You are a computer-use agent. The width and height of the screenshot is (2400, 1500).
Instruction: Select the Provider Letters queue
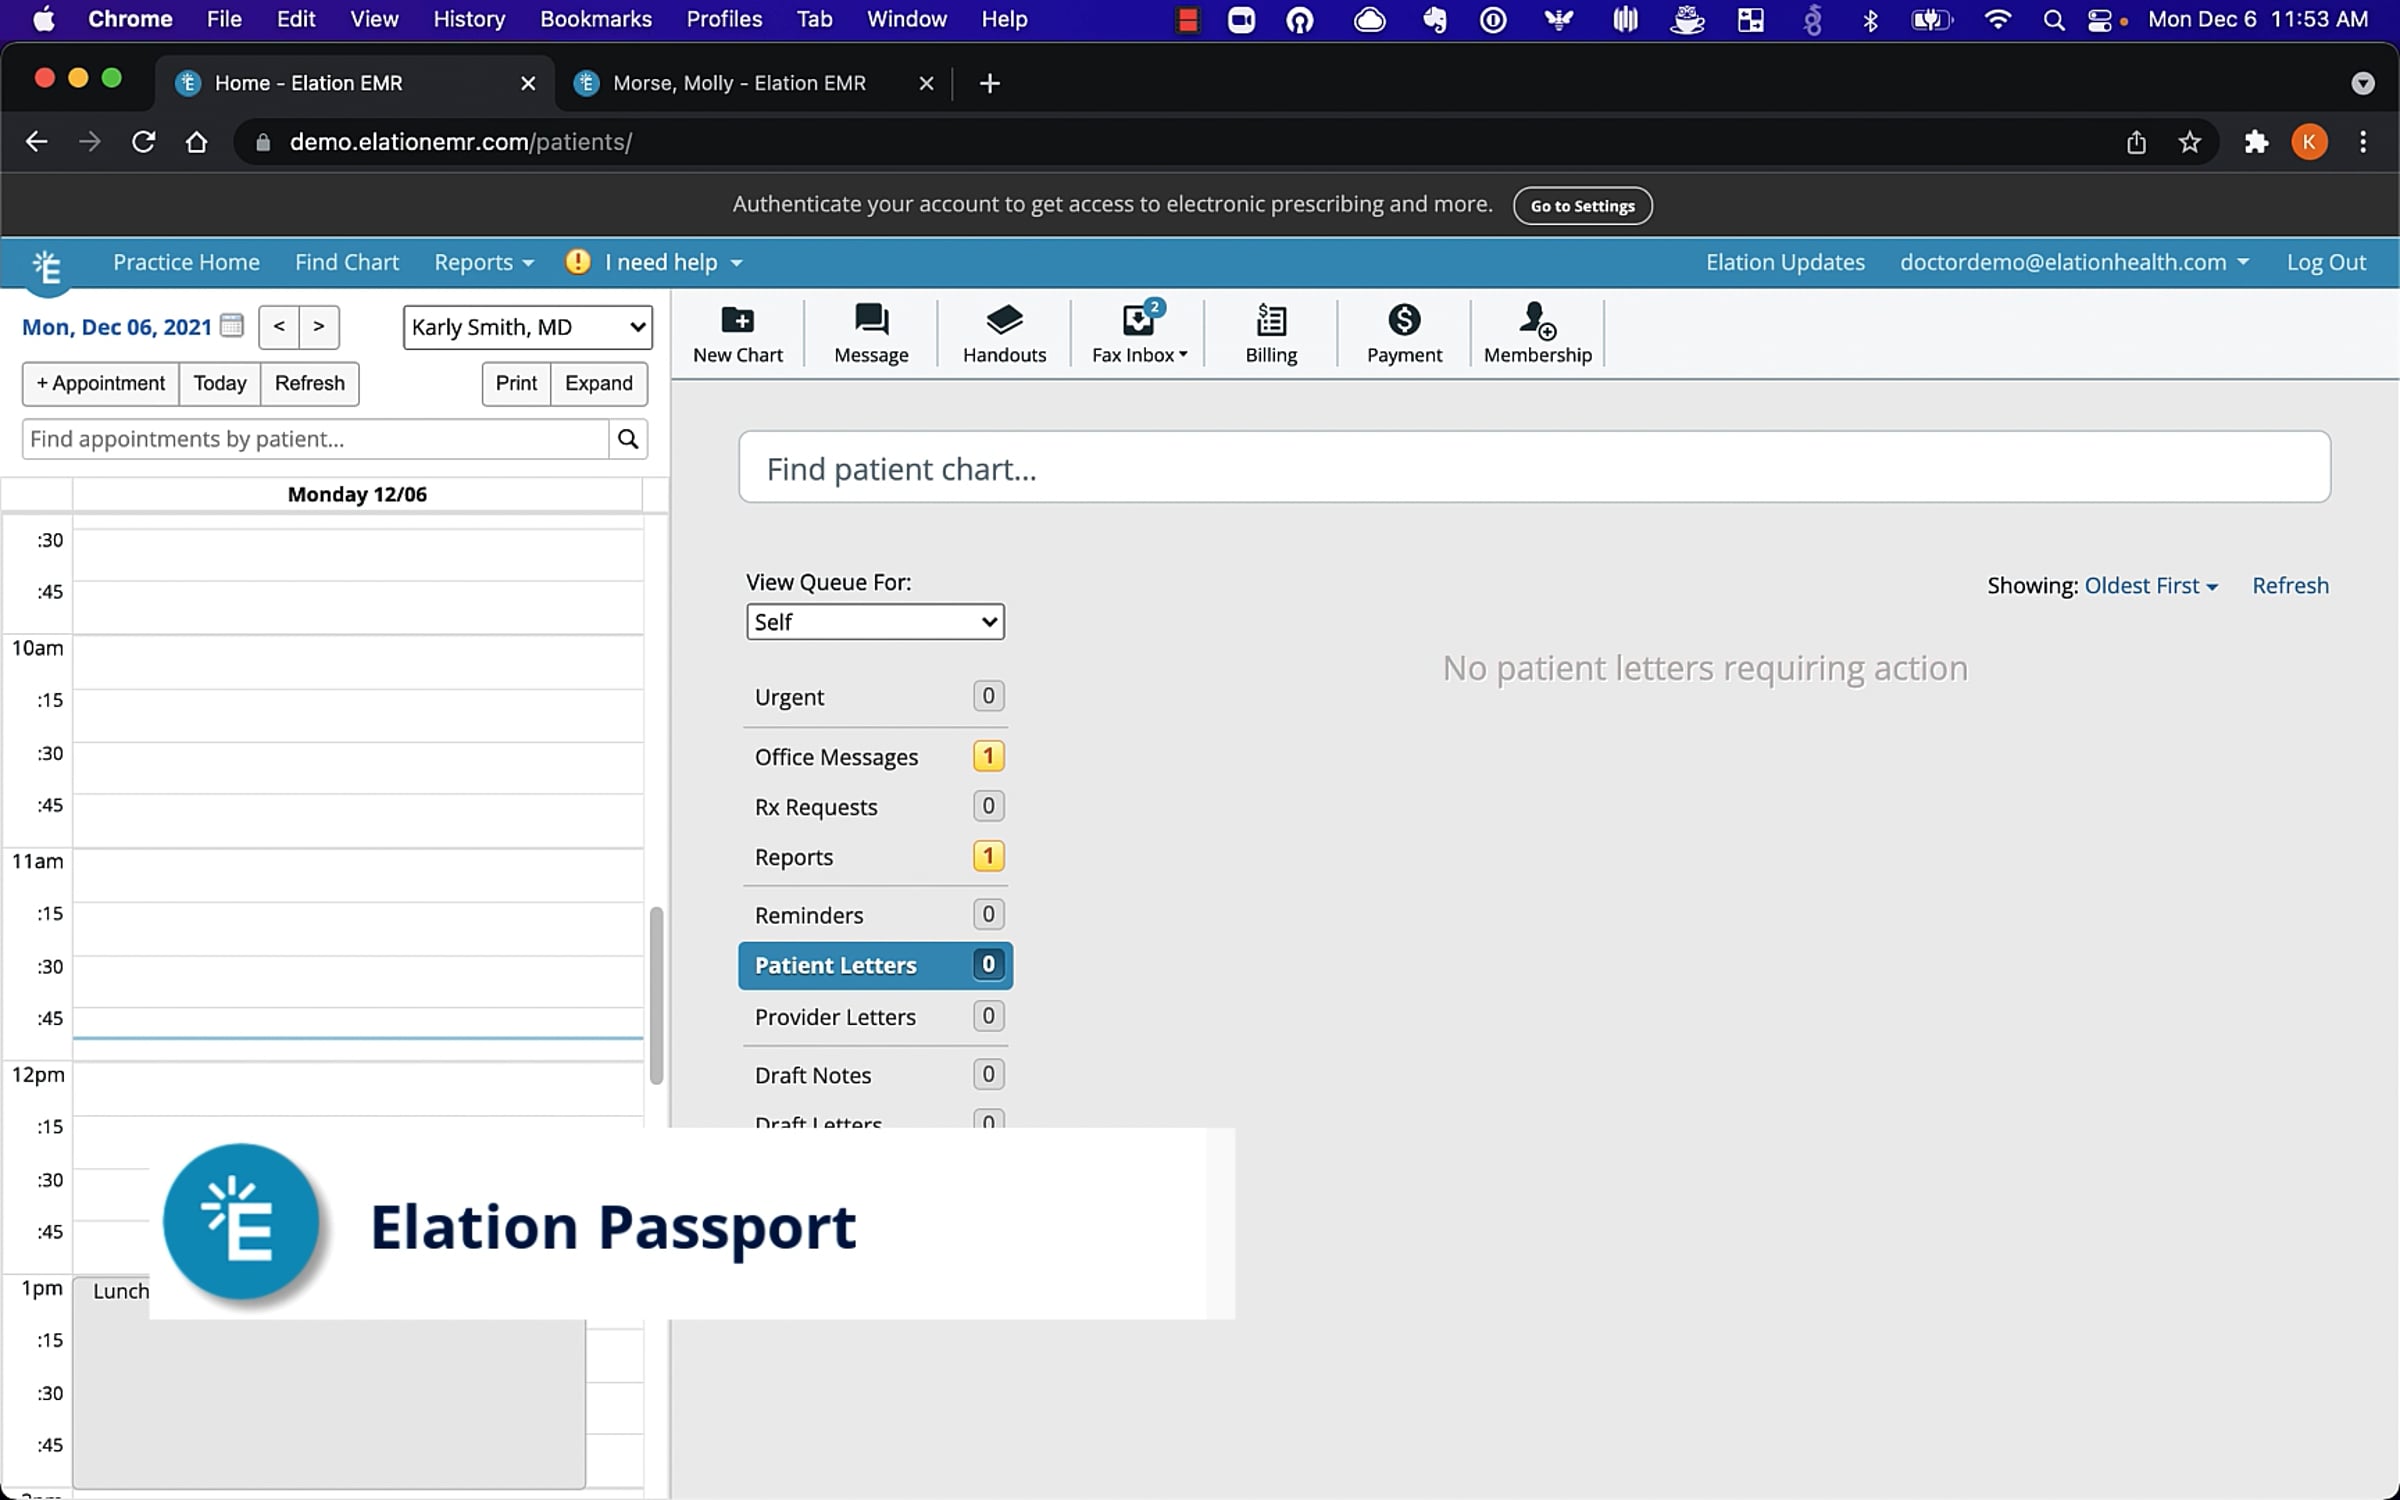tap(875, 1017)
